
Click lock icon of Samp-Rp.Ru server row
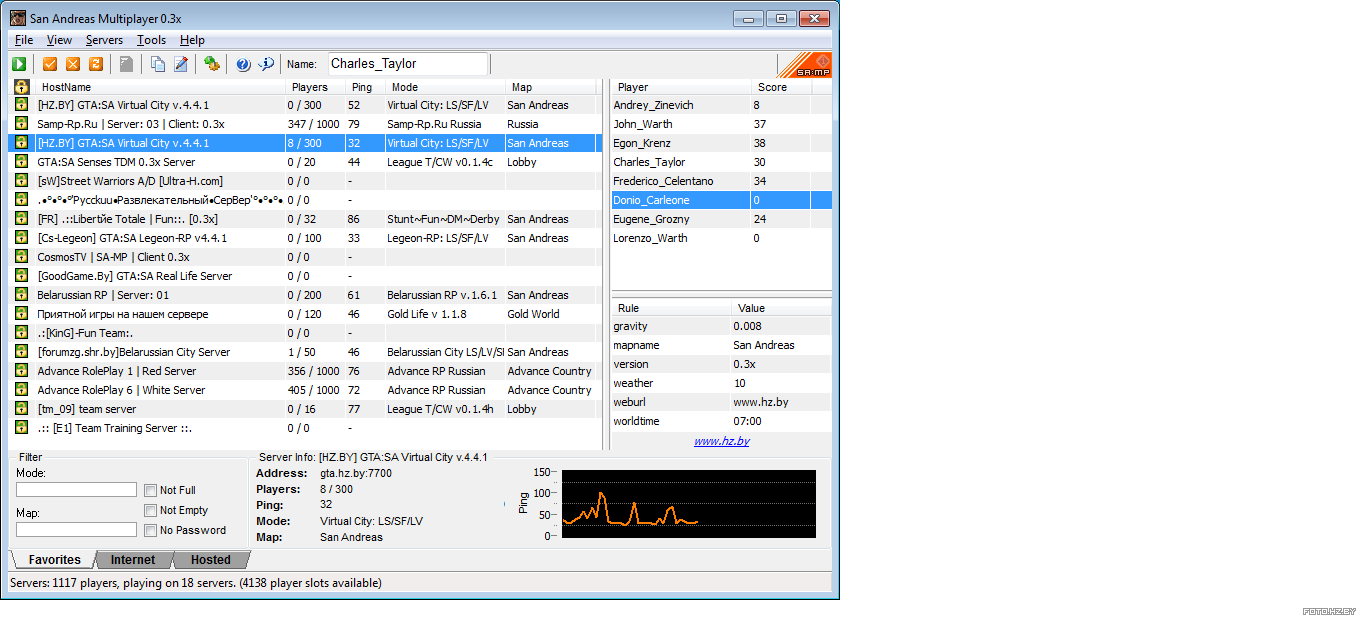pos(21,124)
